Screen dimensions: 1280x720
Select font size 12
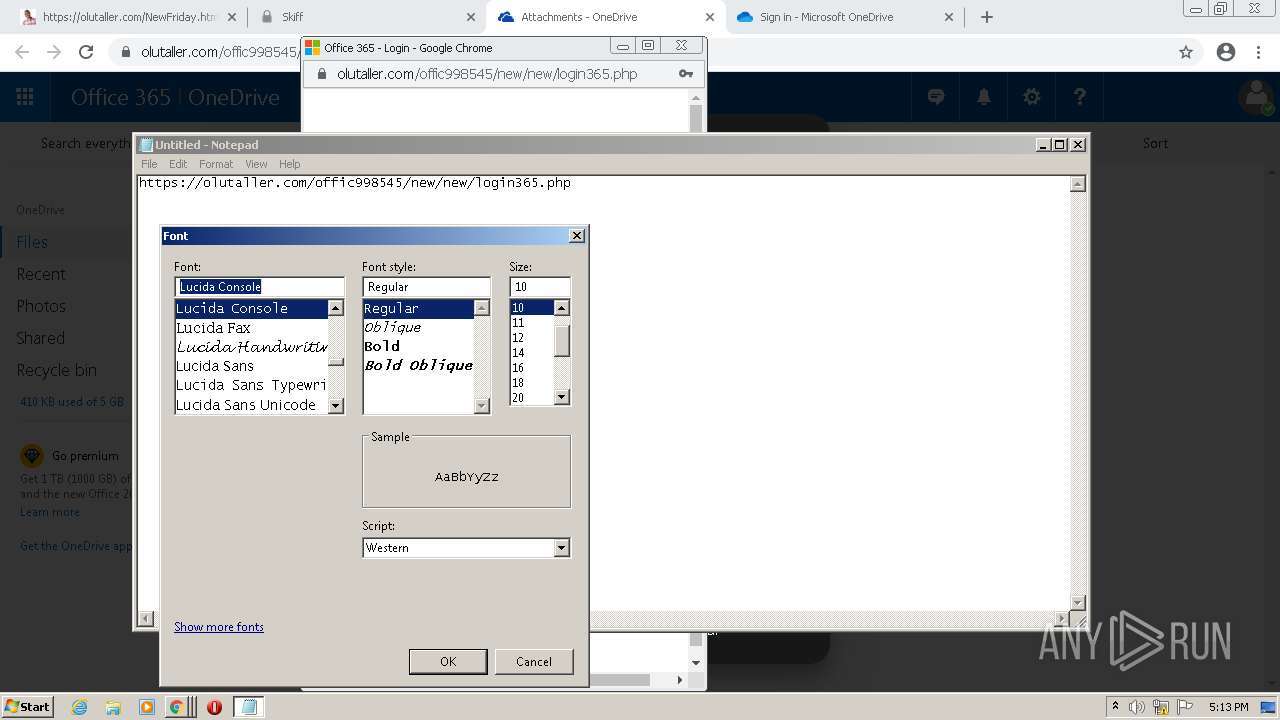[531, 338]
